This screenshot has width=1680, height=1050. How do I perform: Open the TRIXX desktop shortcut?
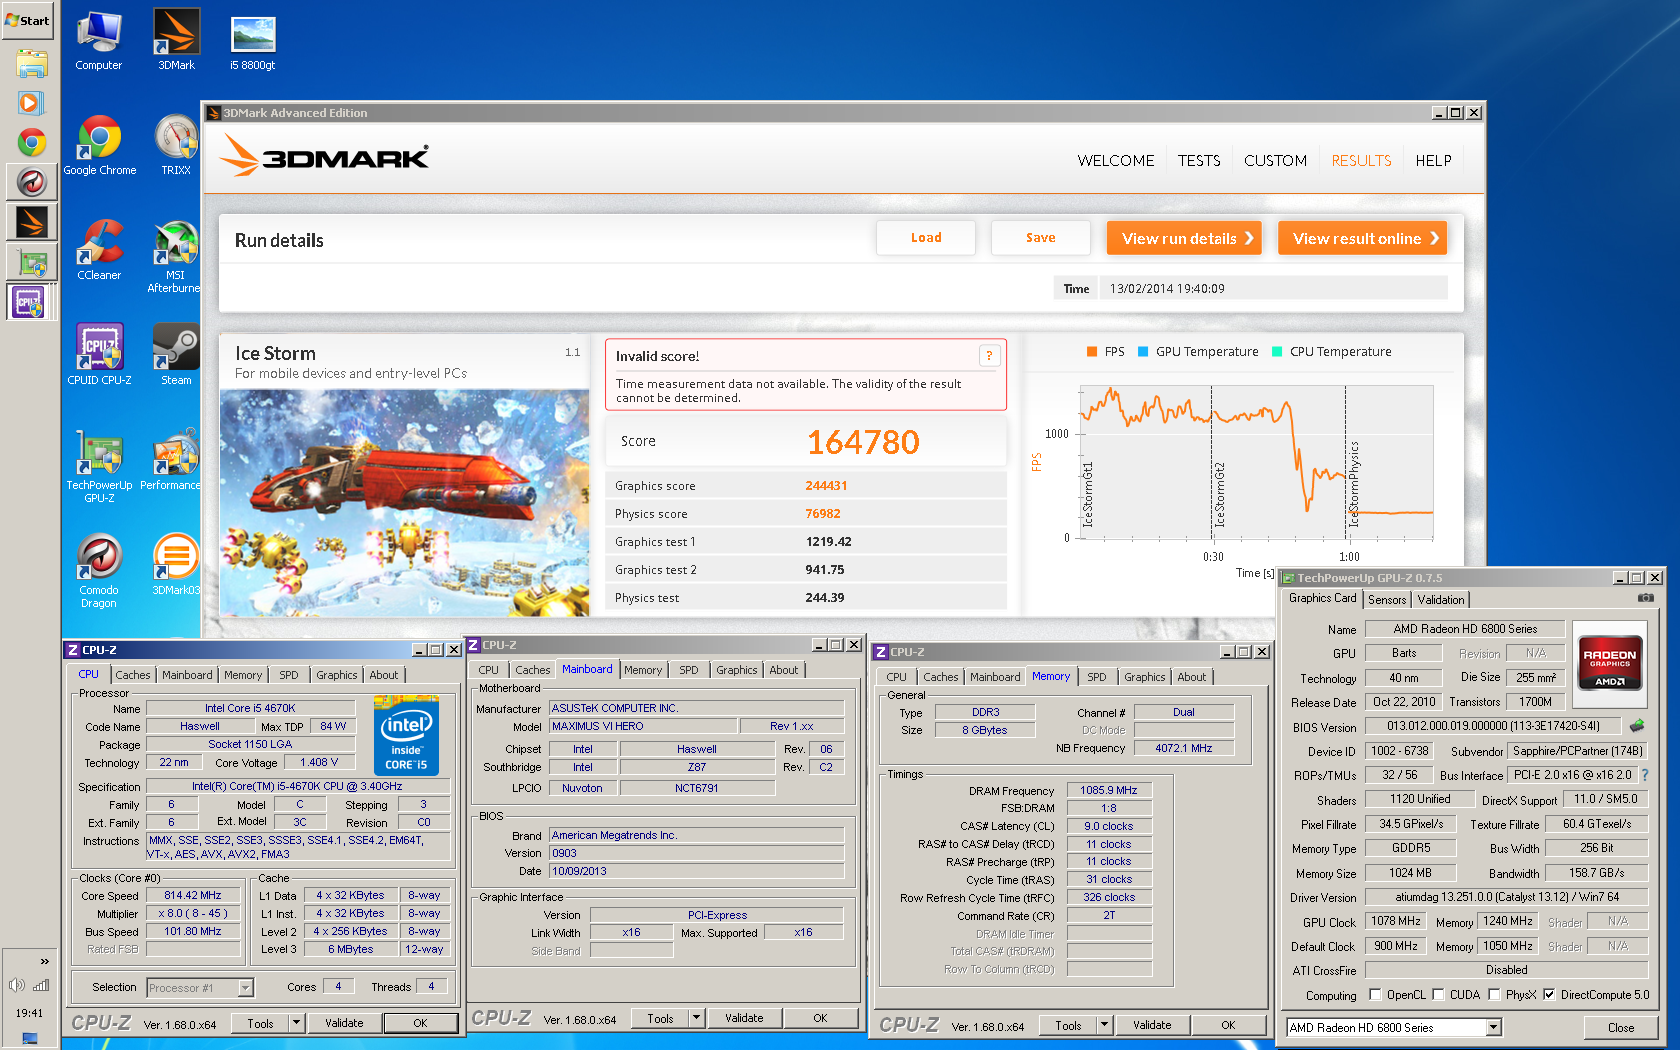tap(176, 146)
